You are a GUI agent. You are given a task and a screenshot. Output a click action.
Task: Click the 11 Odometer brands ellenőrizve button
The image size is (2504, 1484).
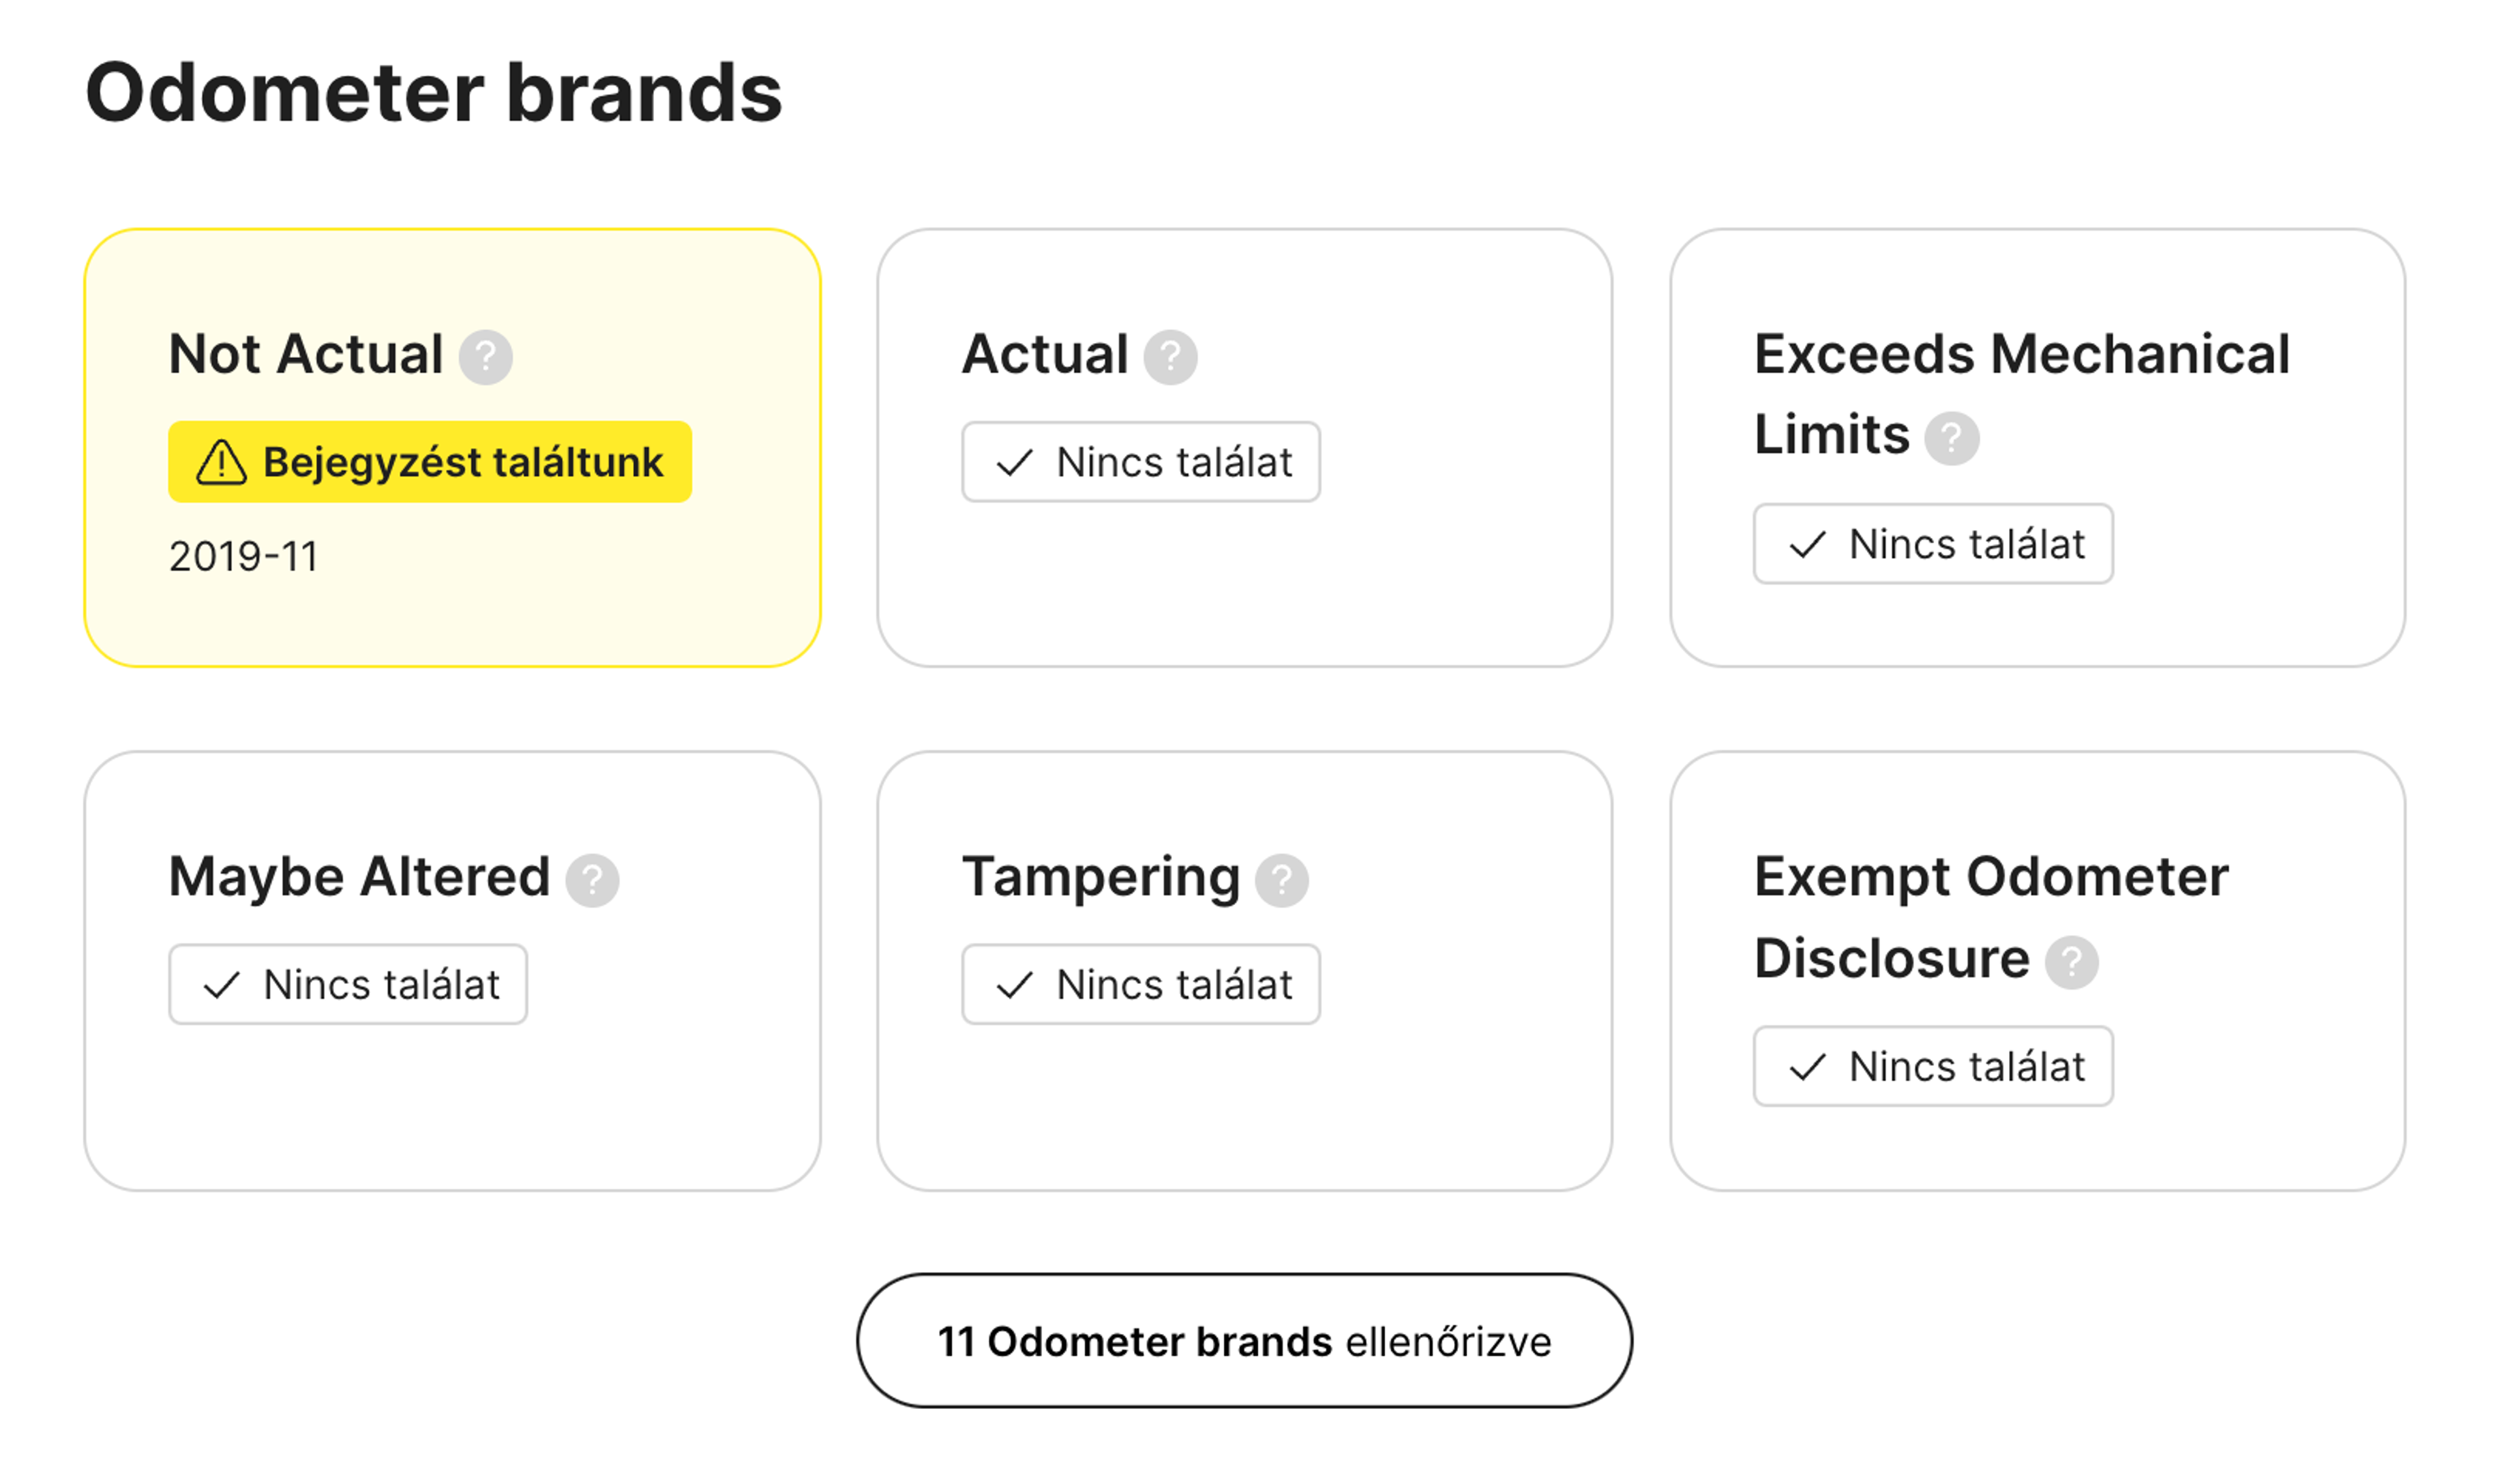(1244, 1341)
